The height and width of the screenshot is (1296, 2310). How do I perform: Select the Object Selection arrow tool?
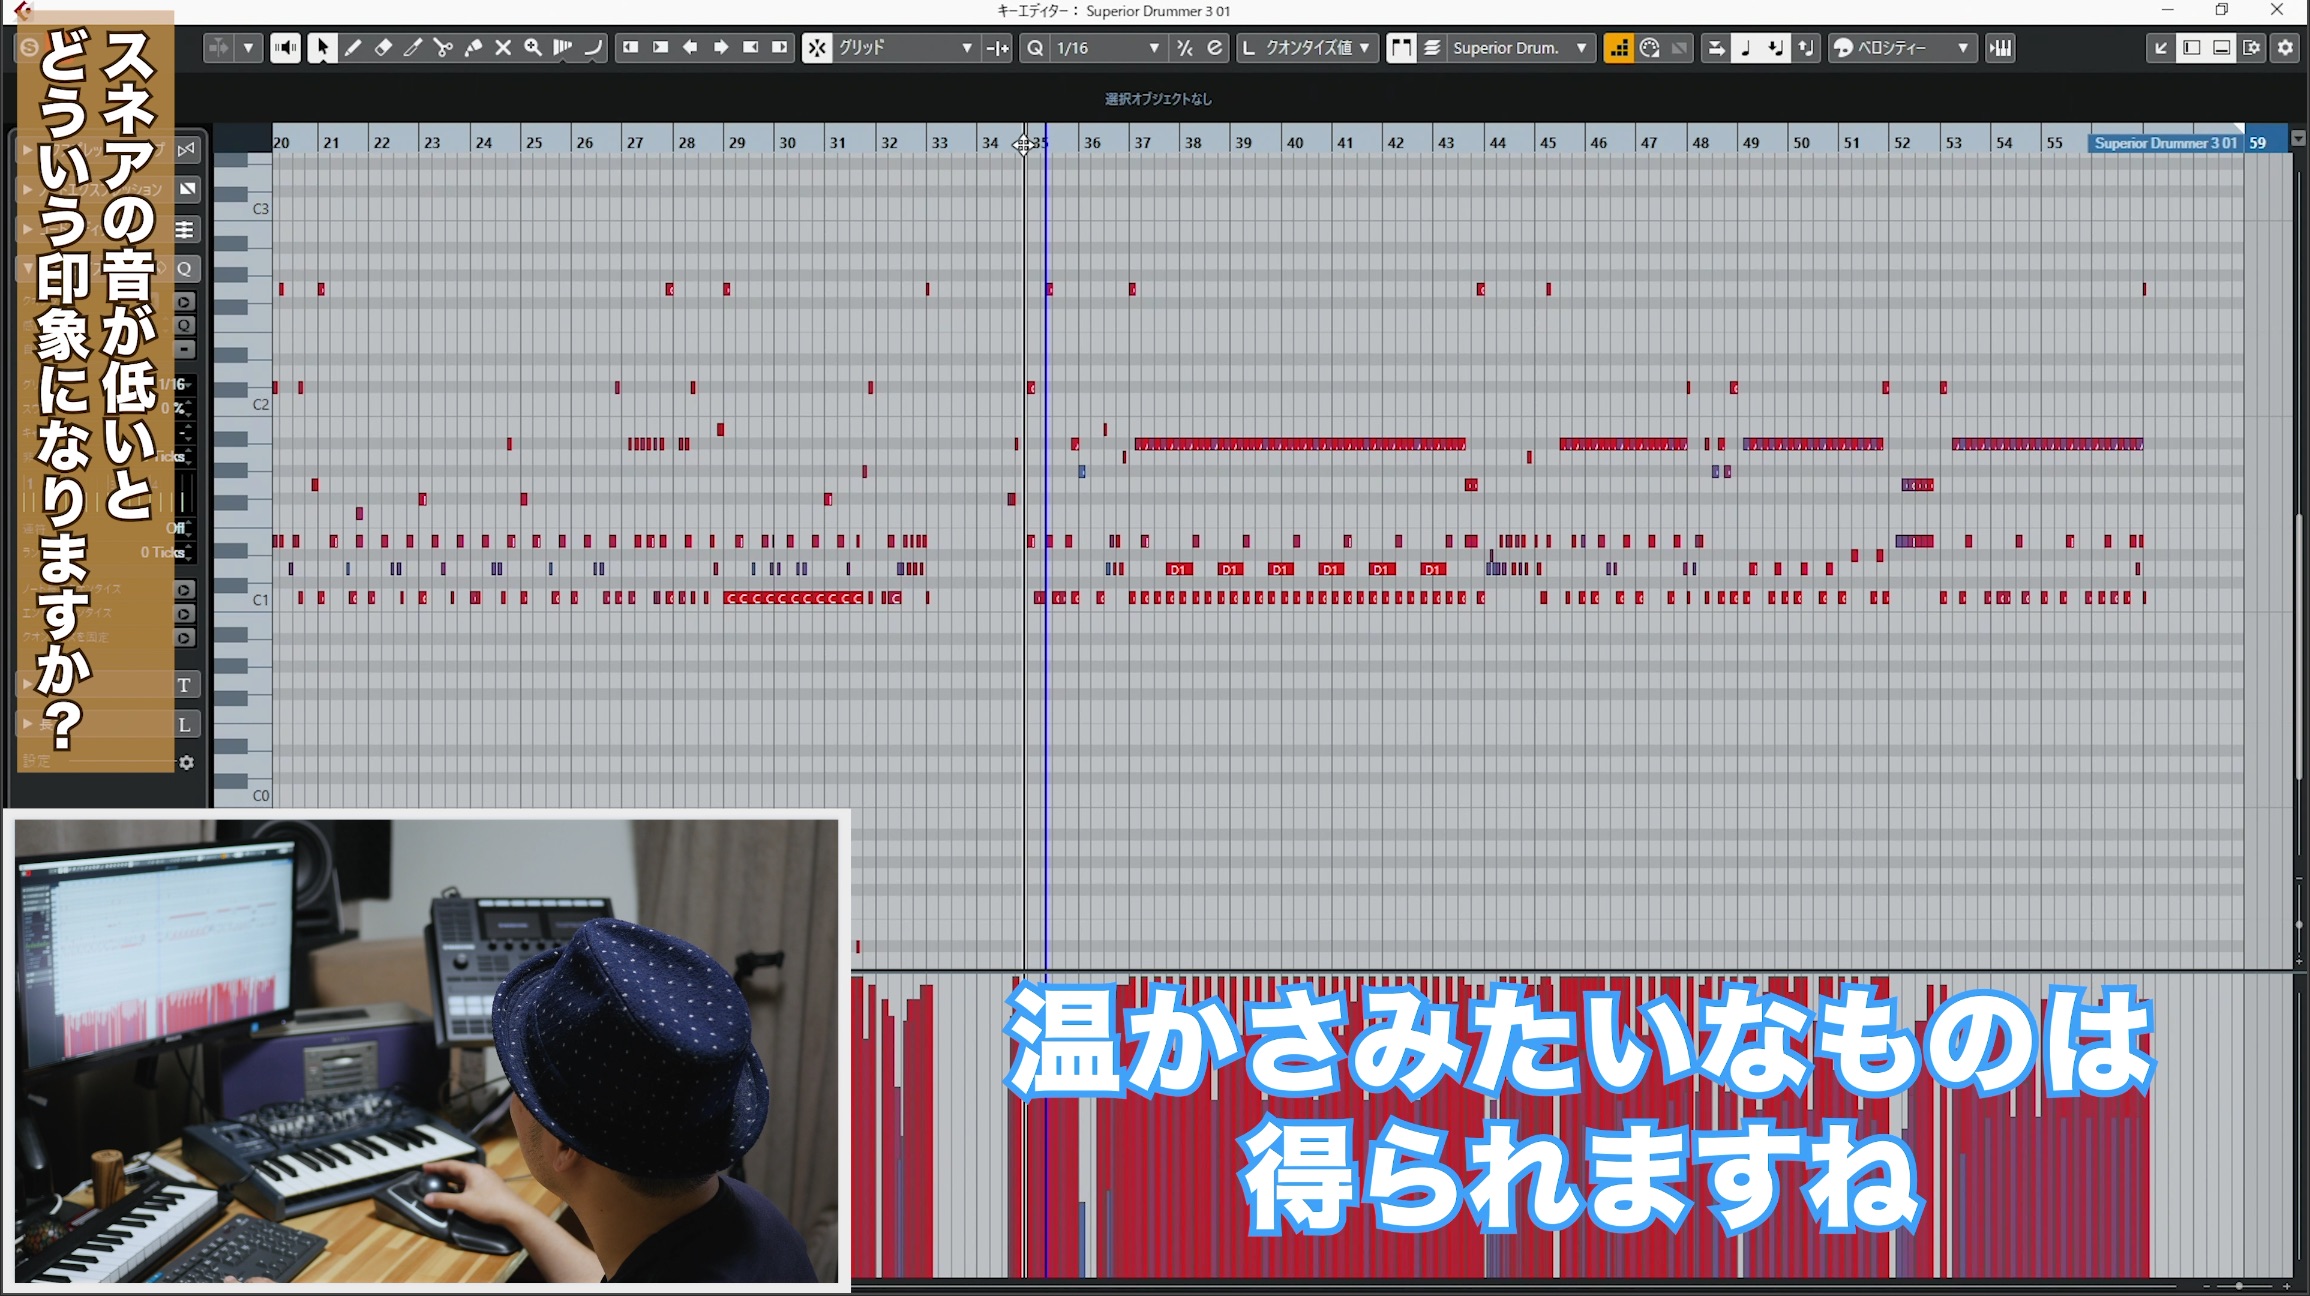tap(322, 48)
